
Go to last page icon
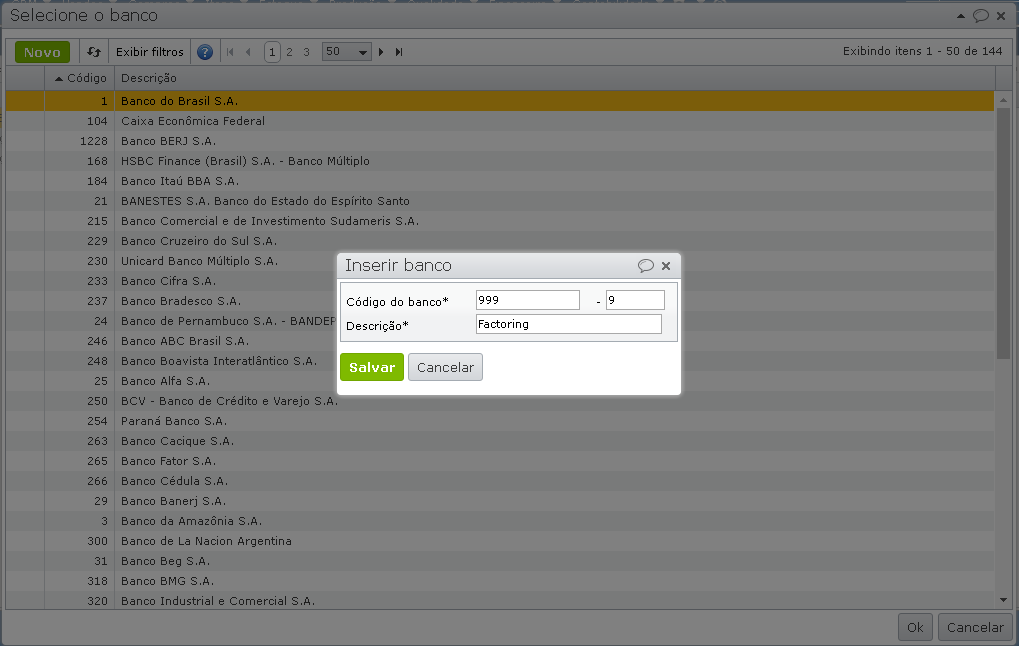pos(399,52)
